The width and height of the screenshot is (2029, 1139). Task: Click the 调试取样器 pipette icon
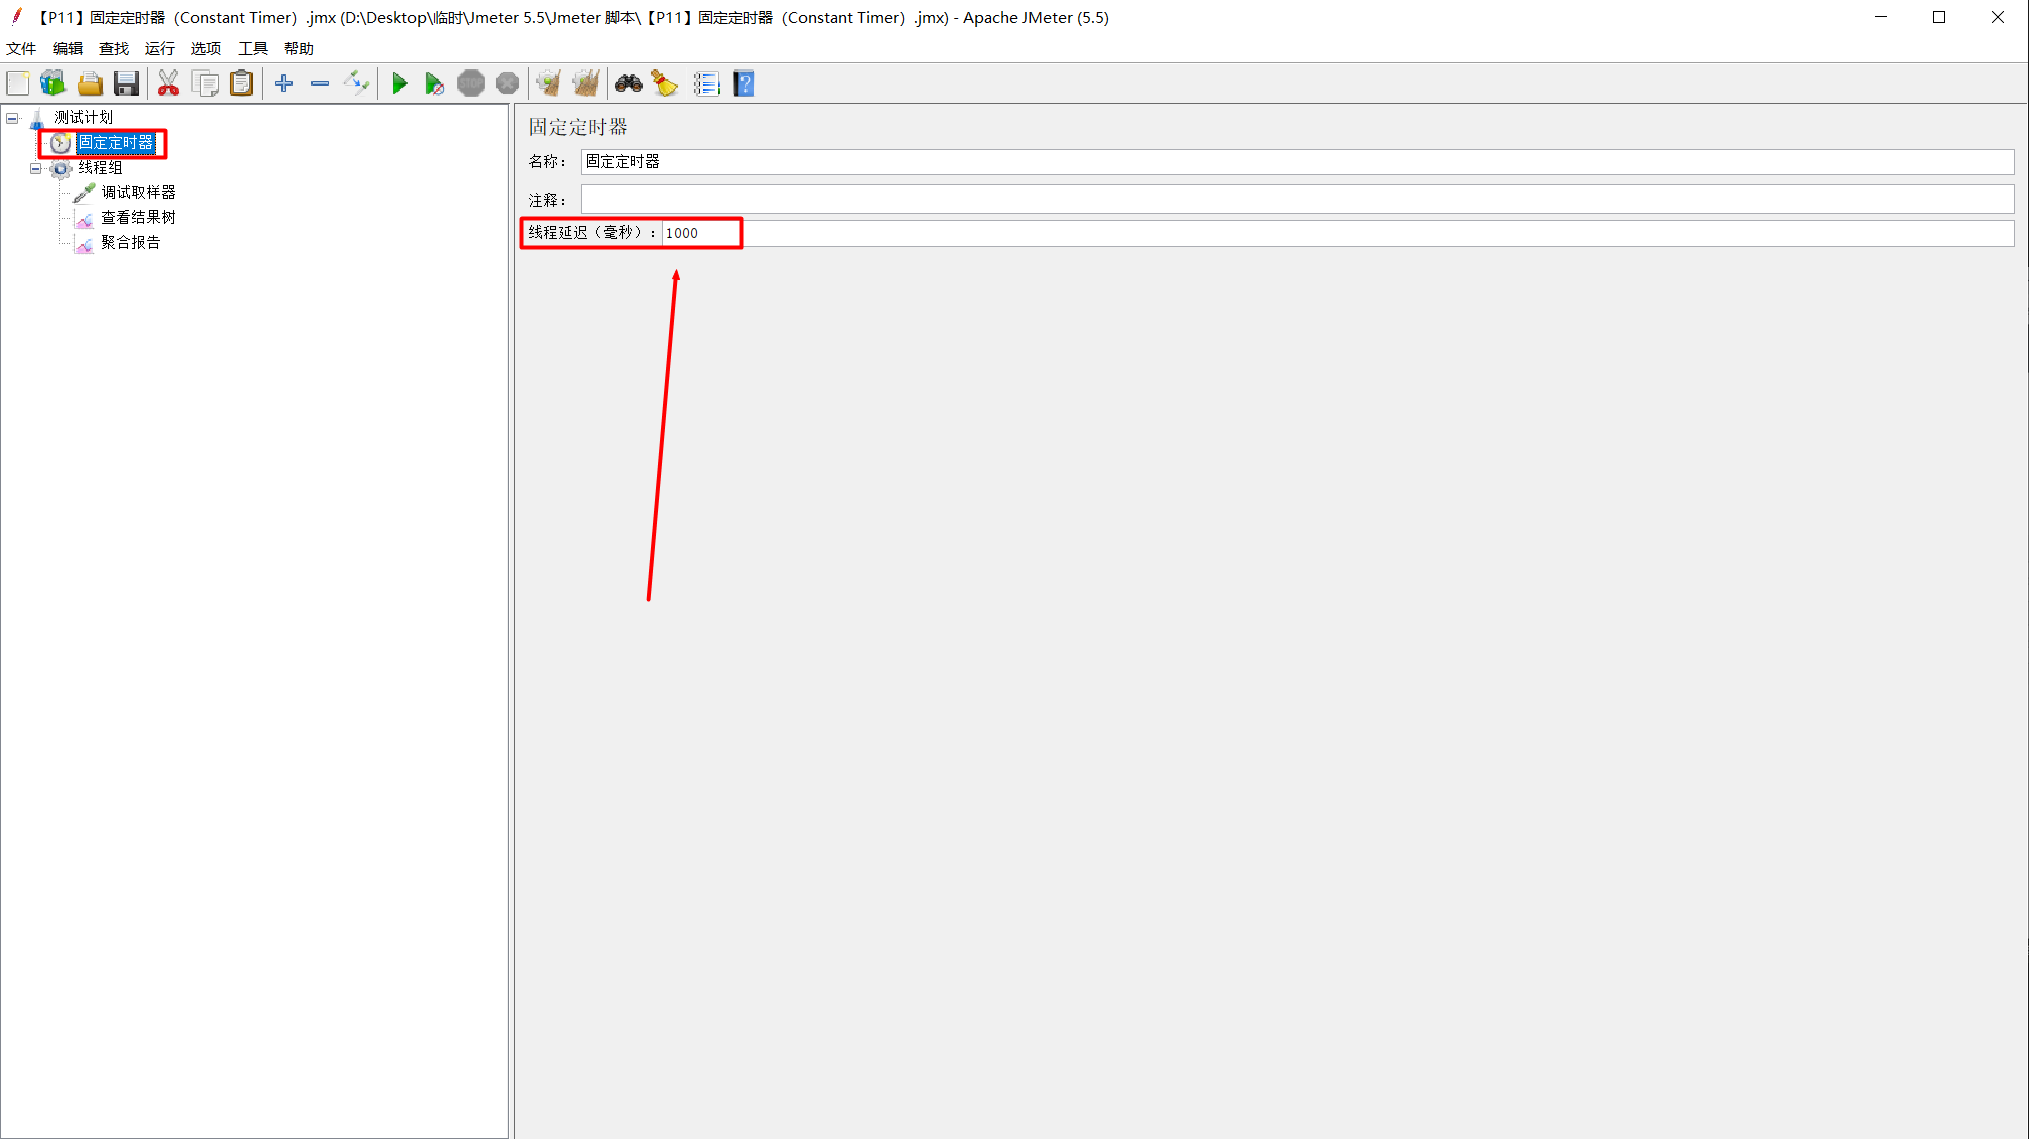point(85,193)
